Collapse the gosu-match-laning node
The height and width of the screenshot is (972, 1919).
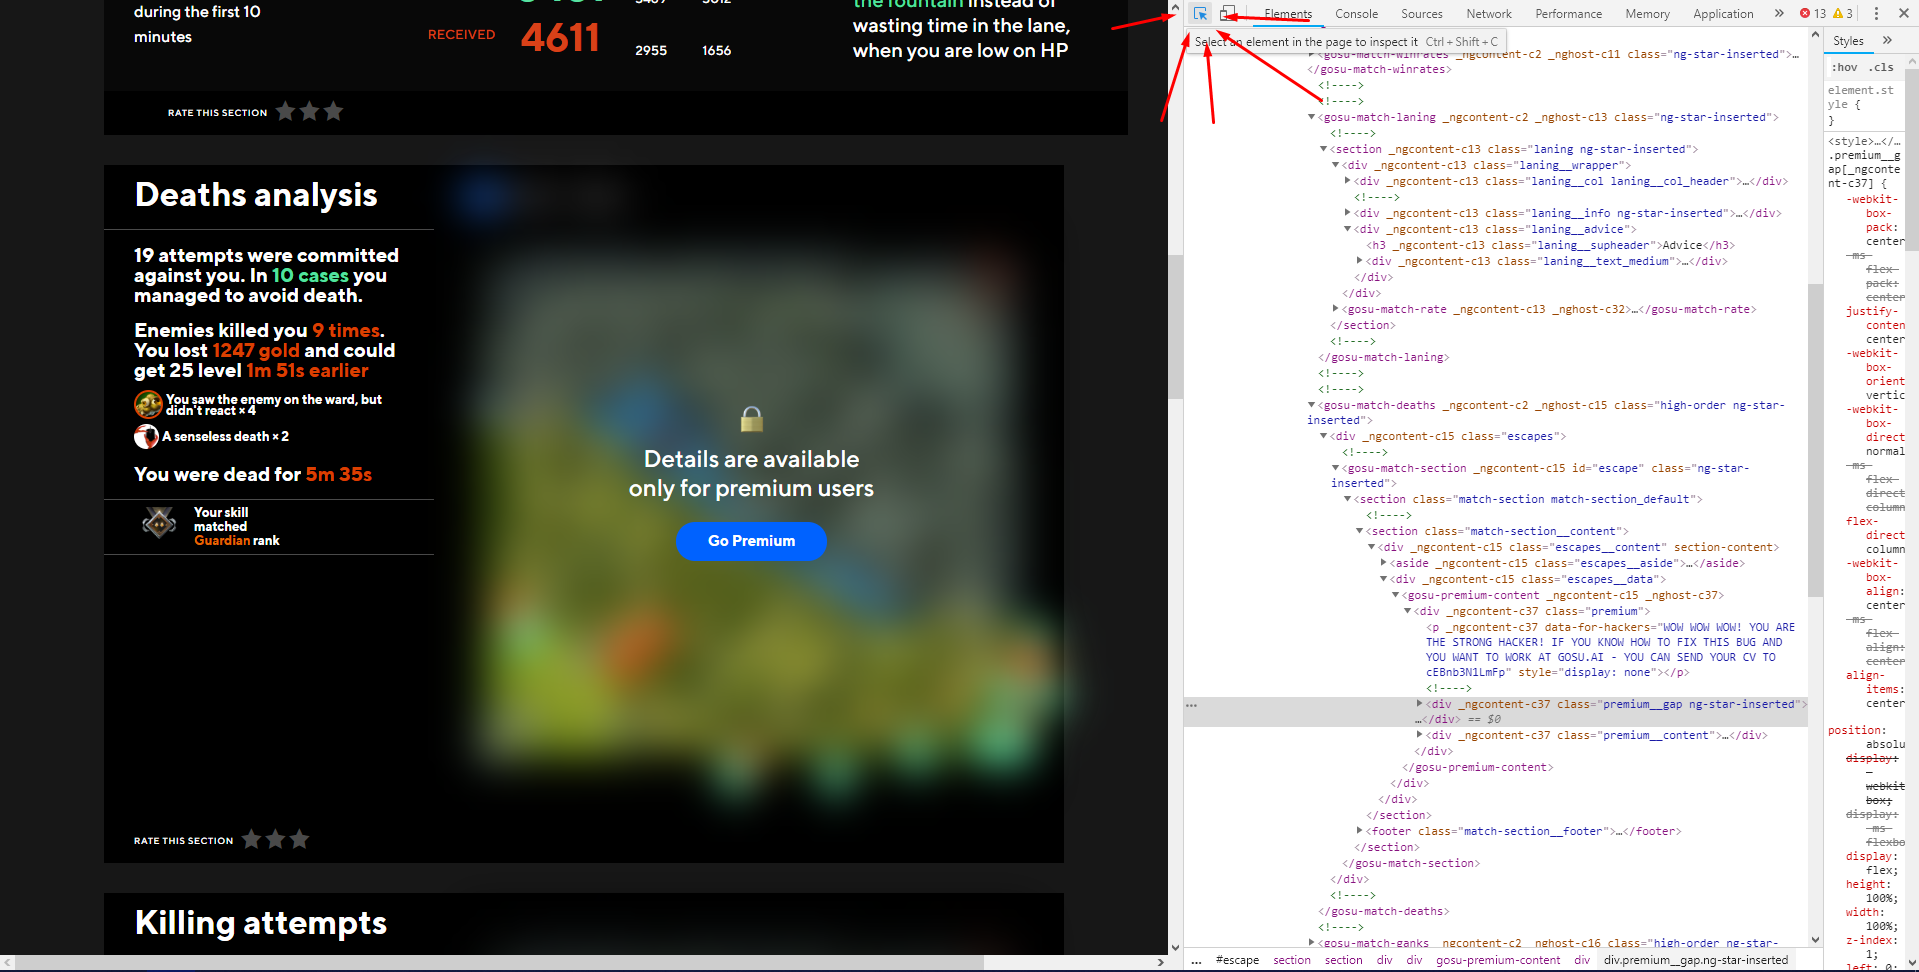click(1311, 118)
